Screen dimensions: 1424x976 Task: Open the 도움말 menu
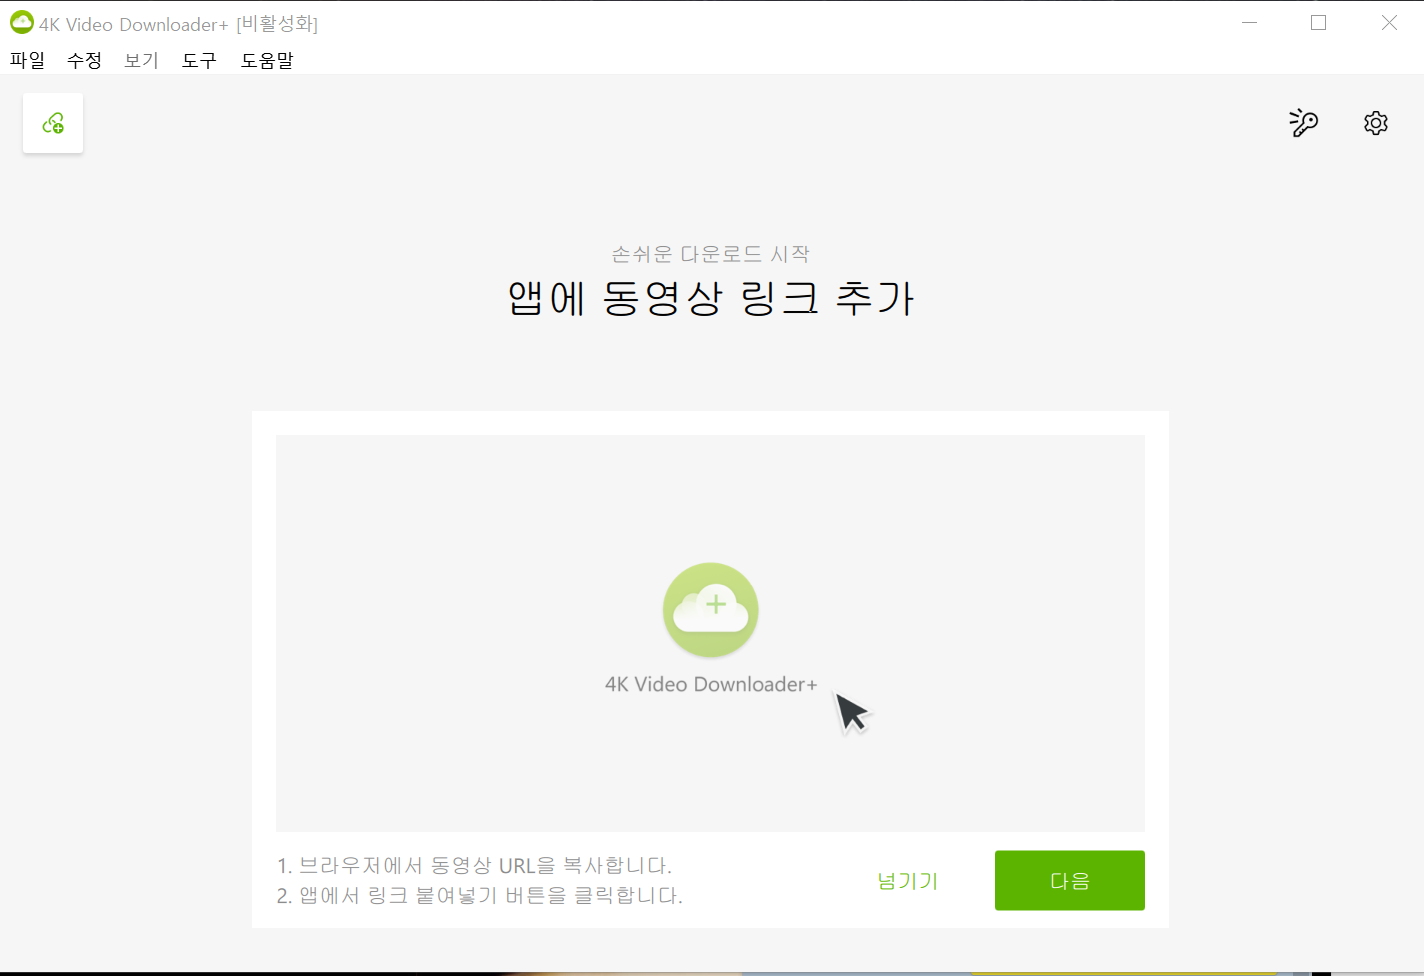tap(267, 60)
